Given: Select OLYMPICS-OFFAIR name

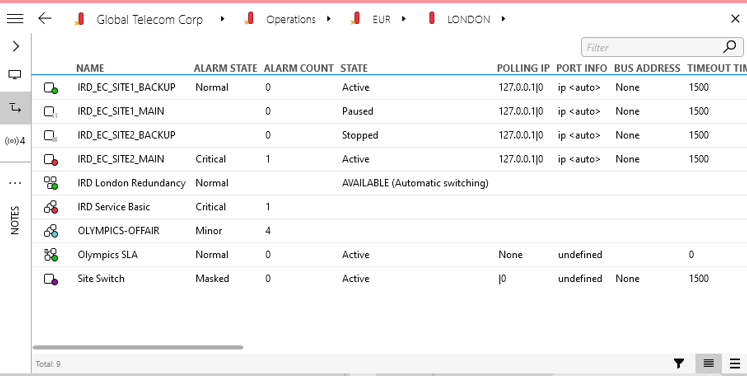Looking at the screenshot, I should click(x=118, y=231).
